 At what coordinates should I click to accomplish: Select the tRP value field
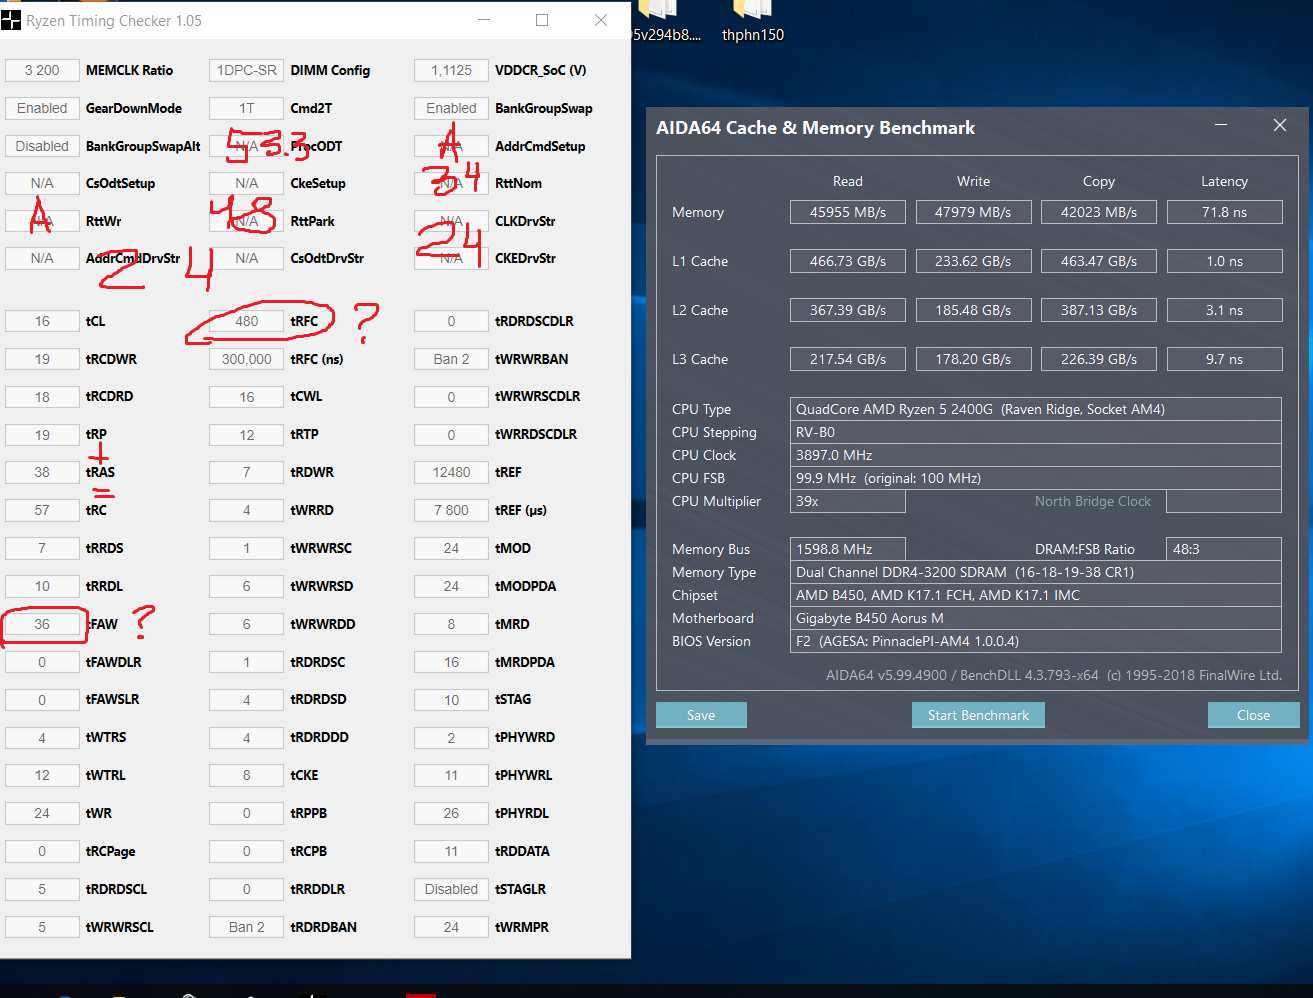(42, 435)
